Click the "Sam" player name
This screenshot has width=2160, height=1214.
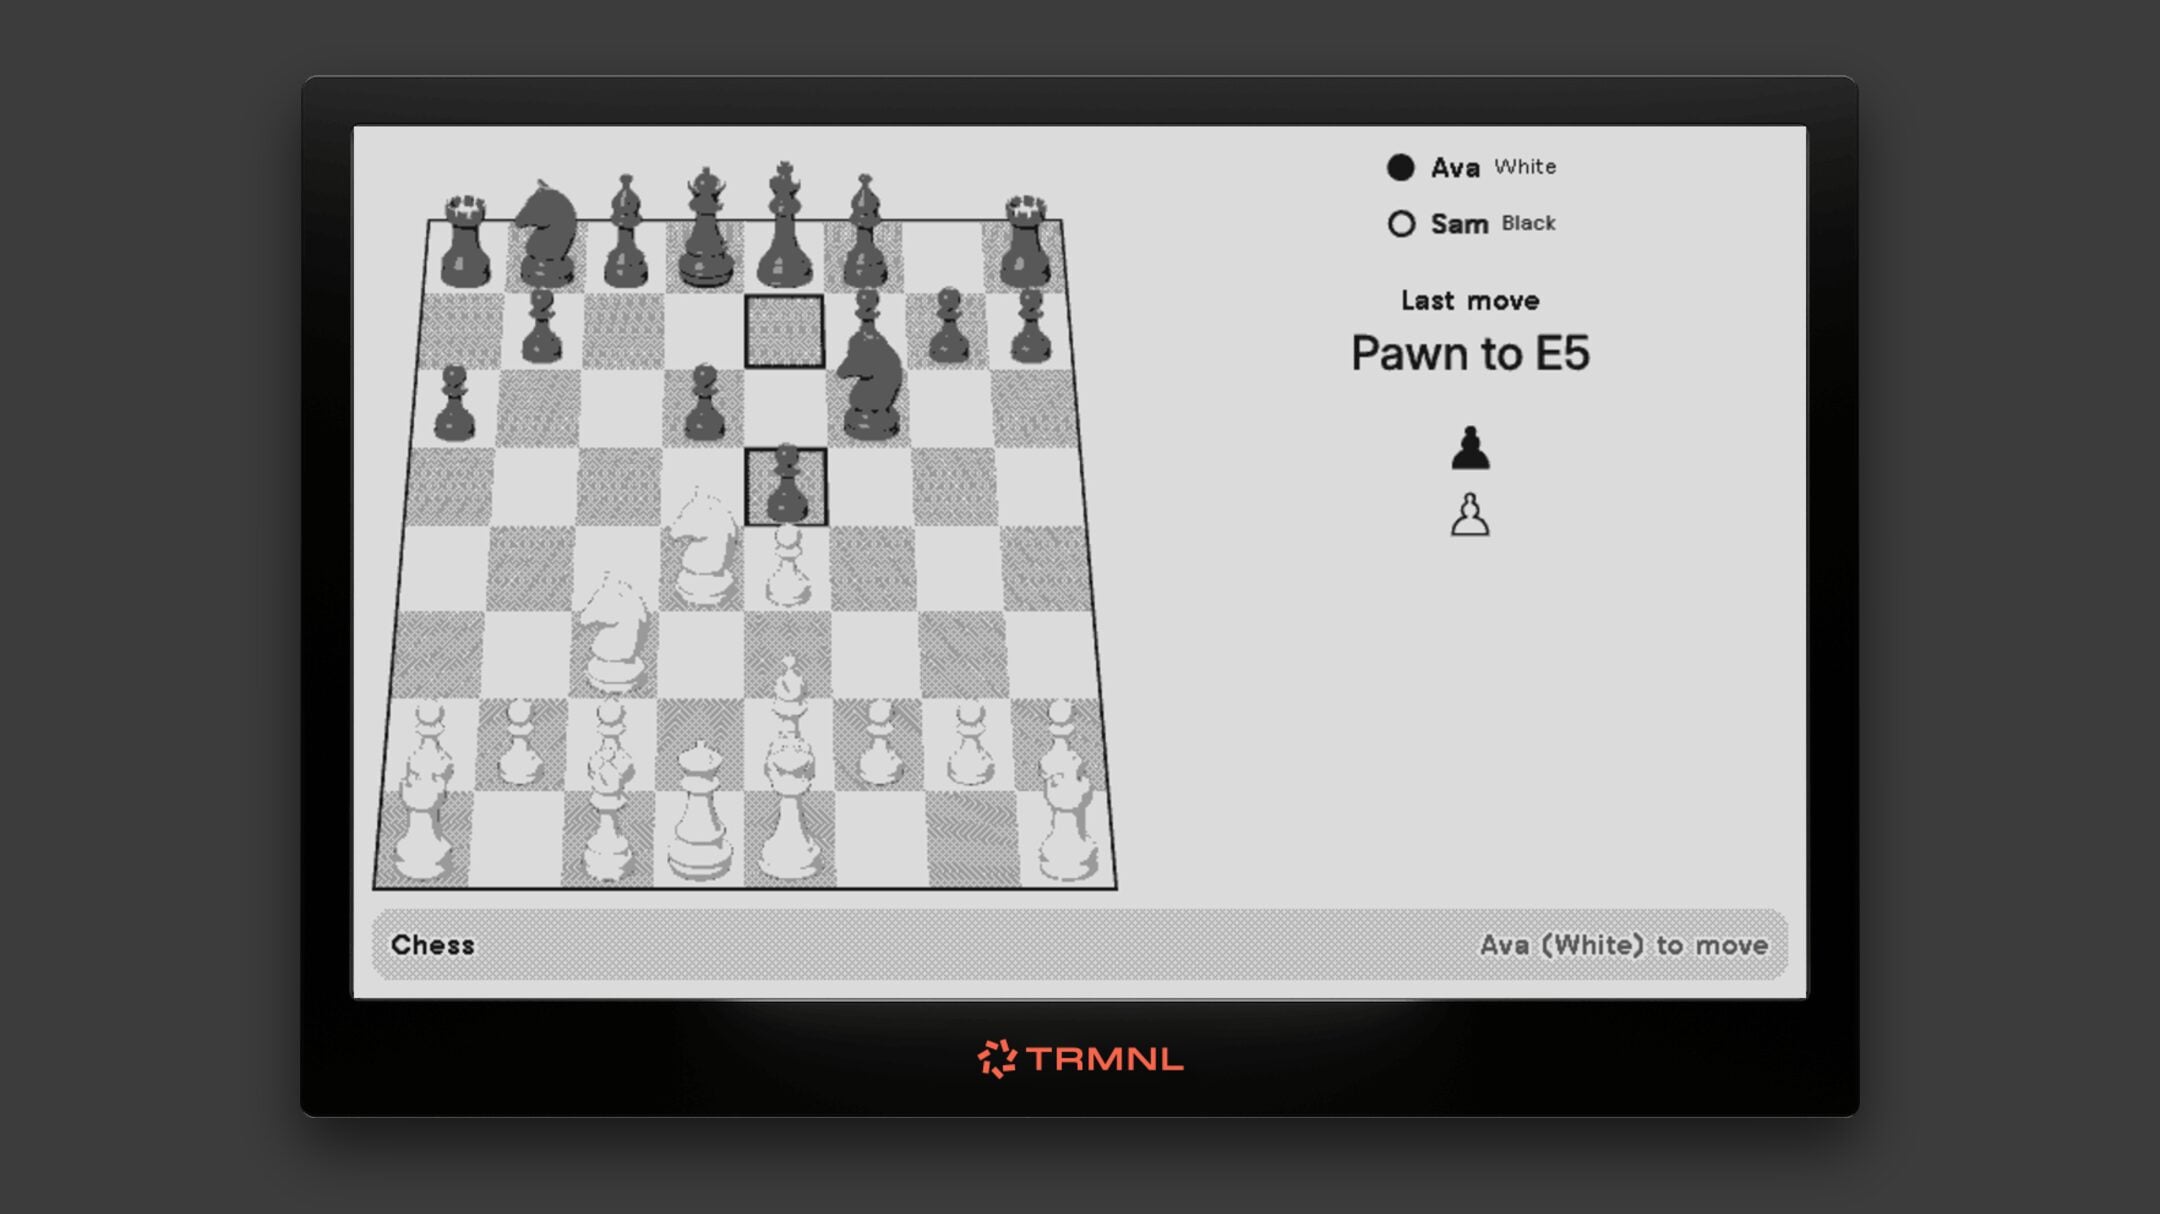(x=1459, y=223)
